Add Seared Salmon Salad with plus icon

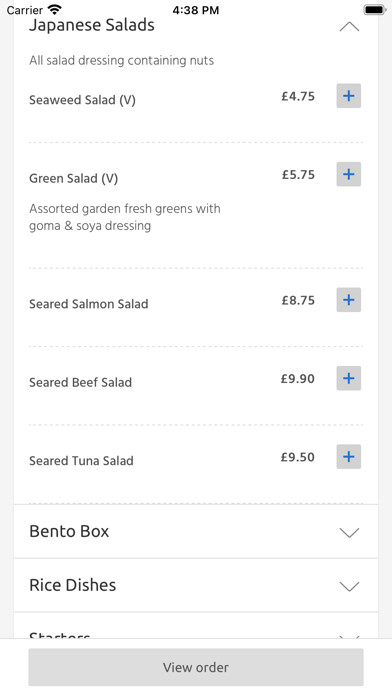(x=348, y=300)
